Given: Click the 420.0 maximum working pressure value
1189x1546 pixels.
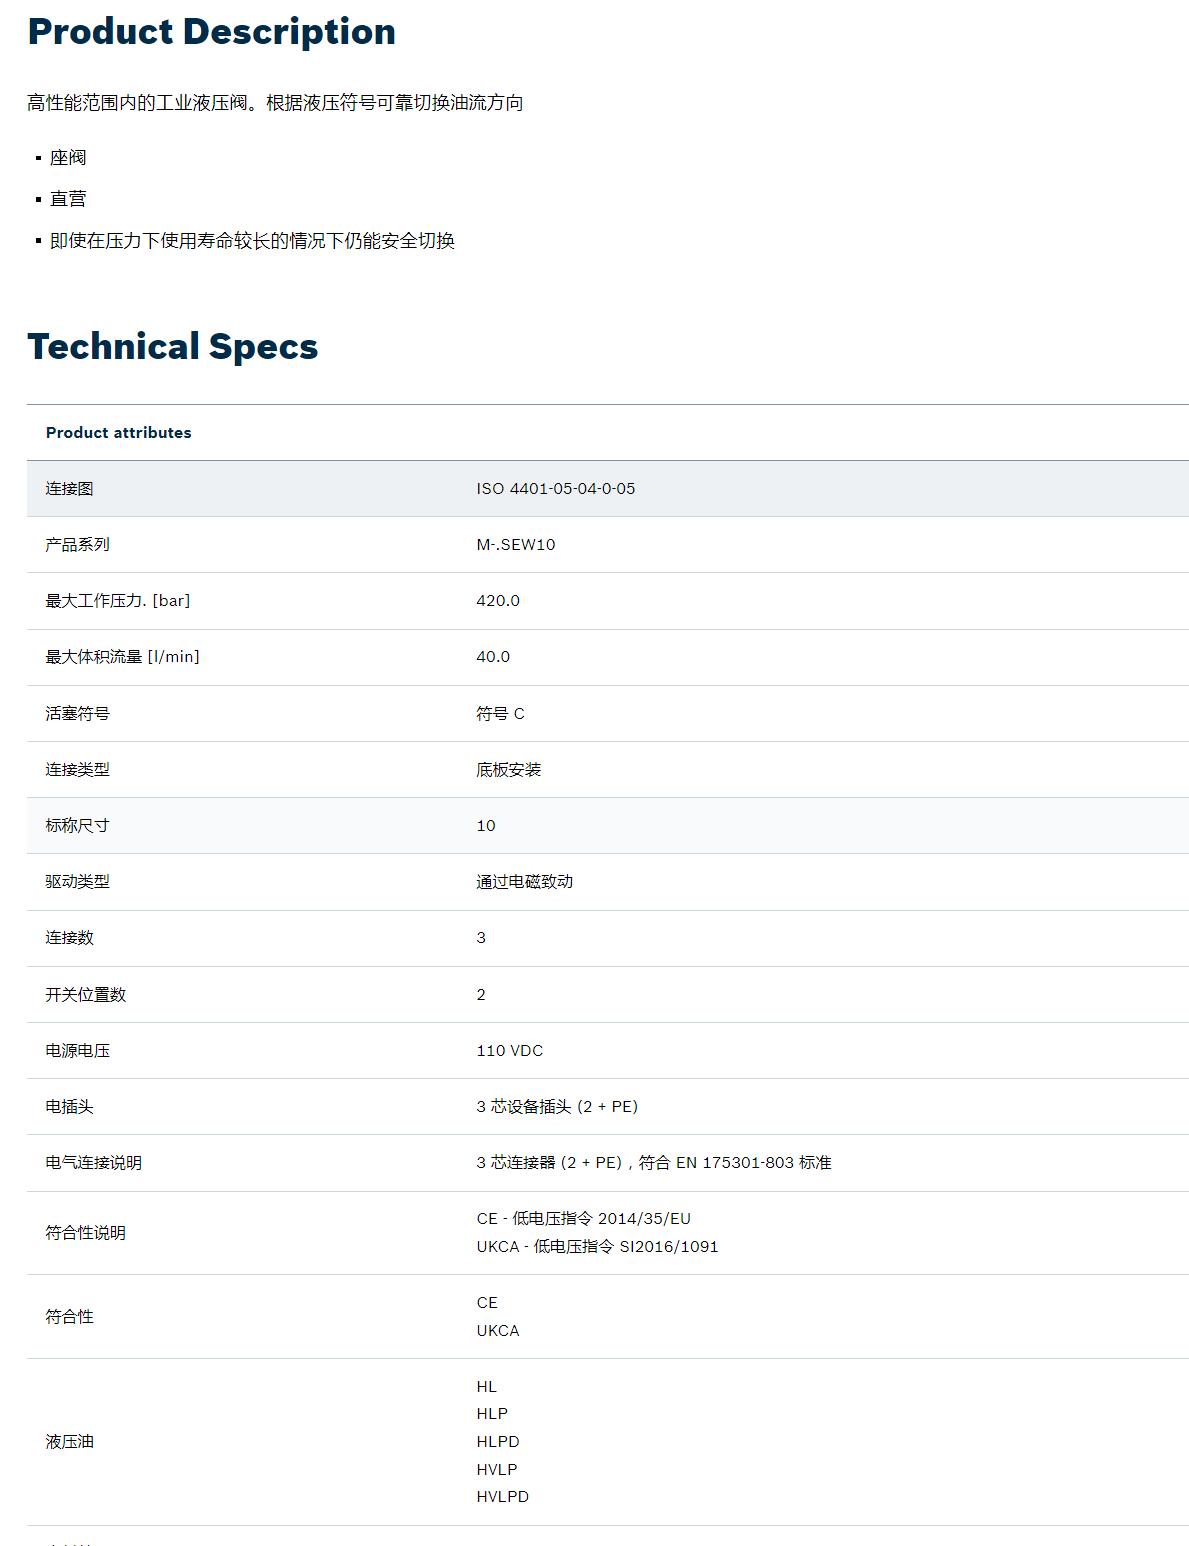Looking at the screenshot, I should pyautogui.click(x=498, y=601).
